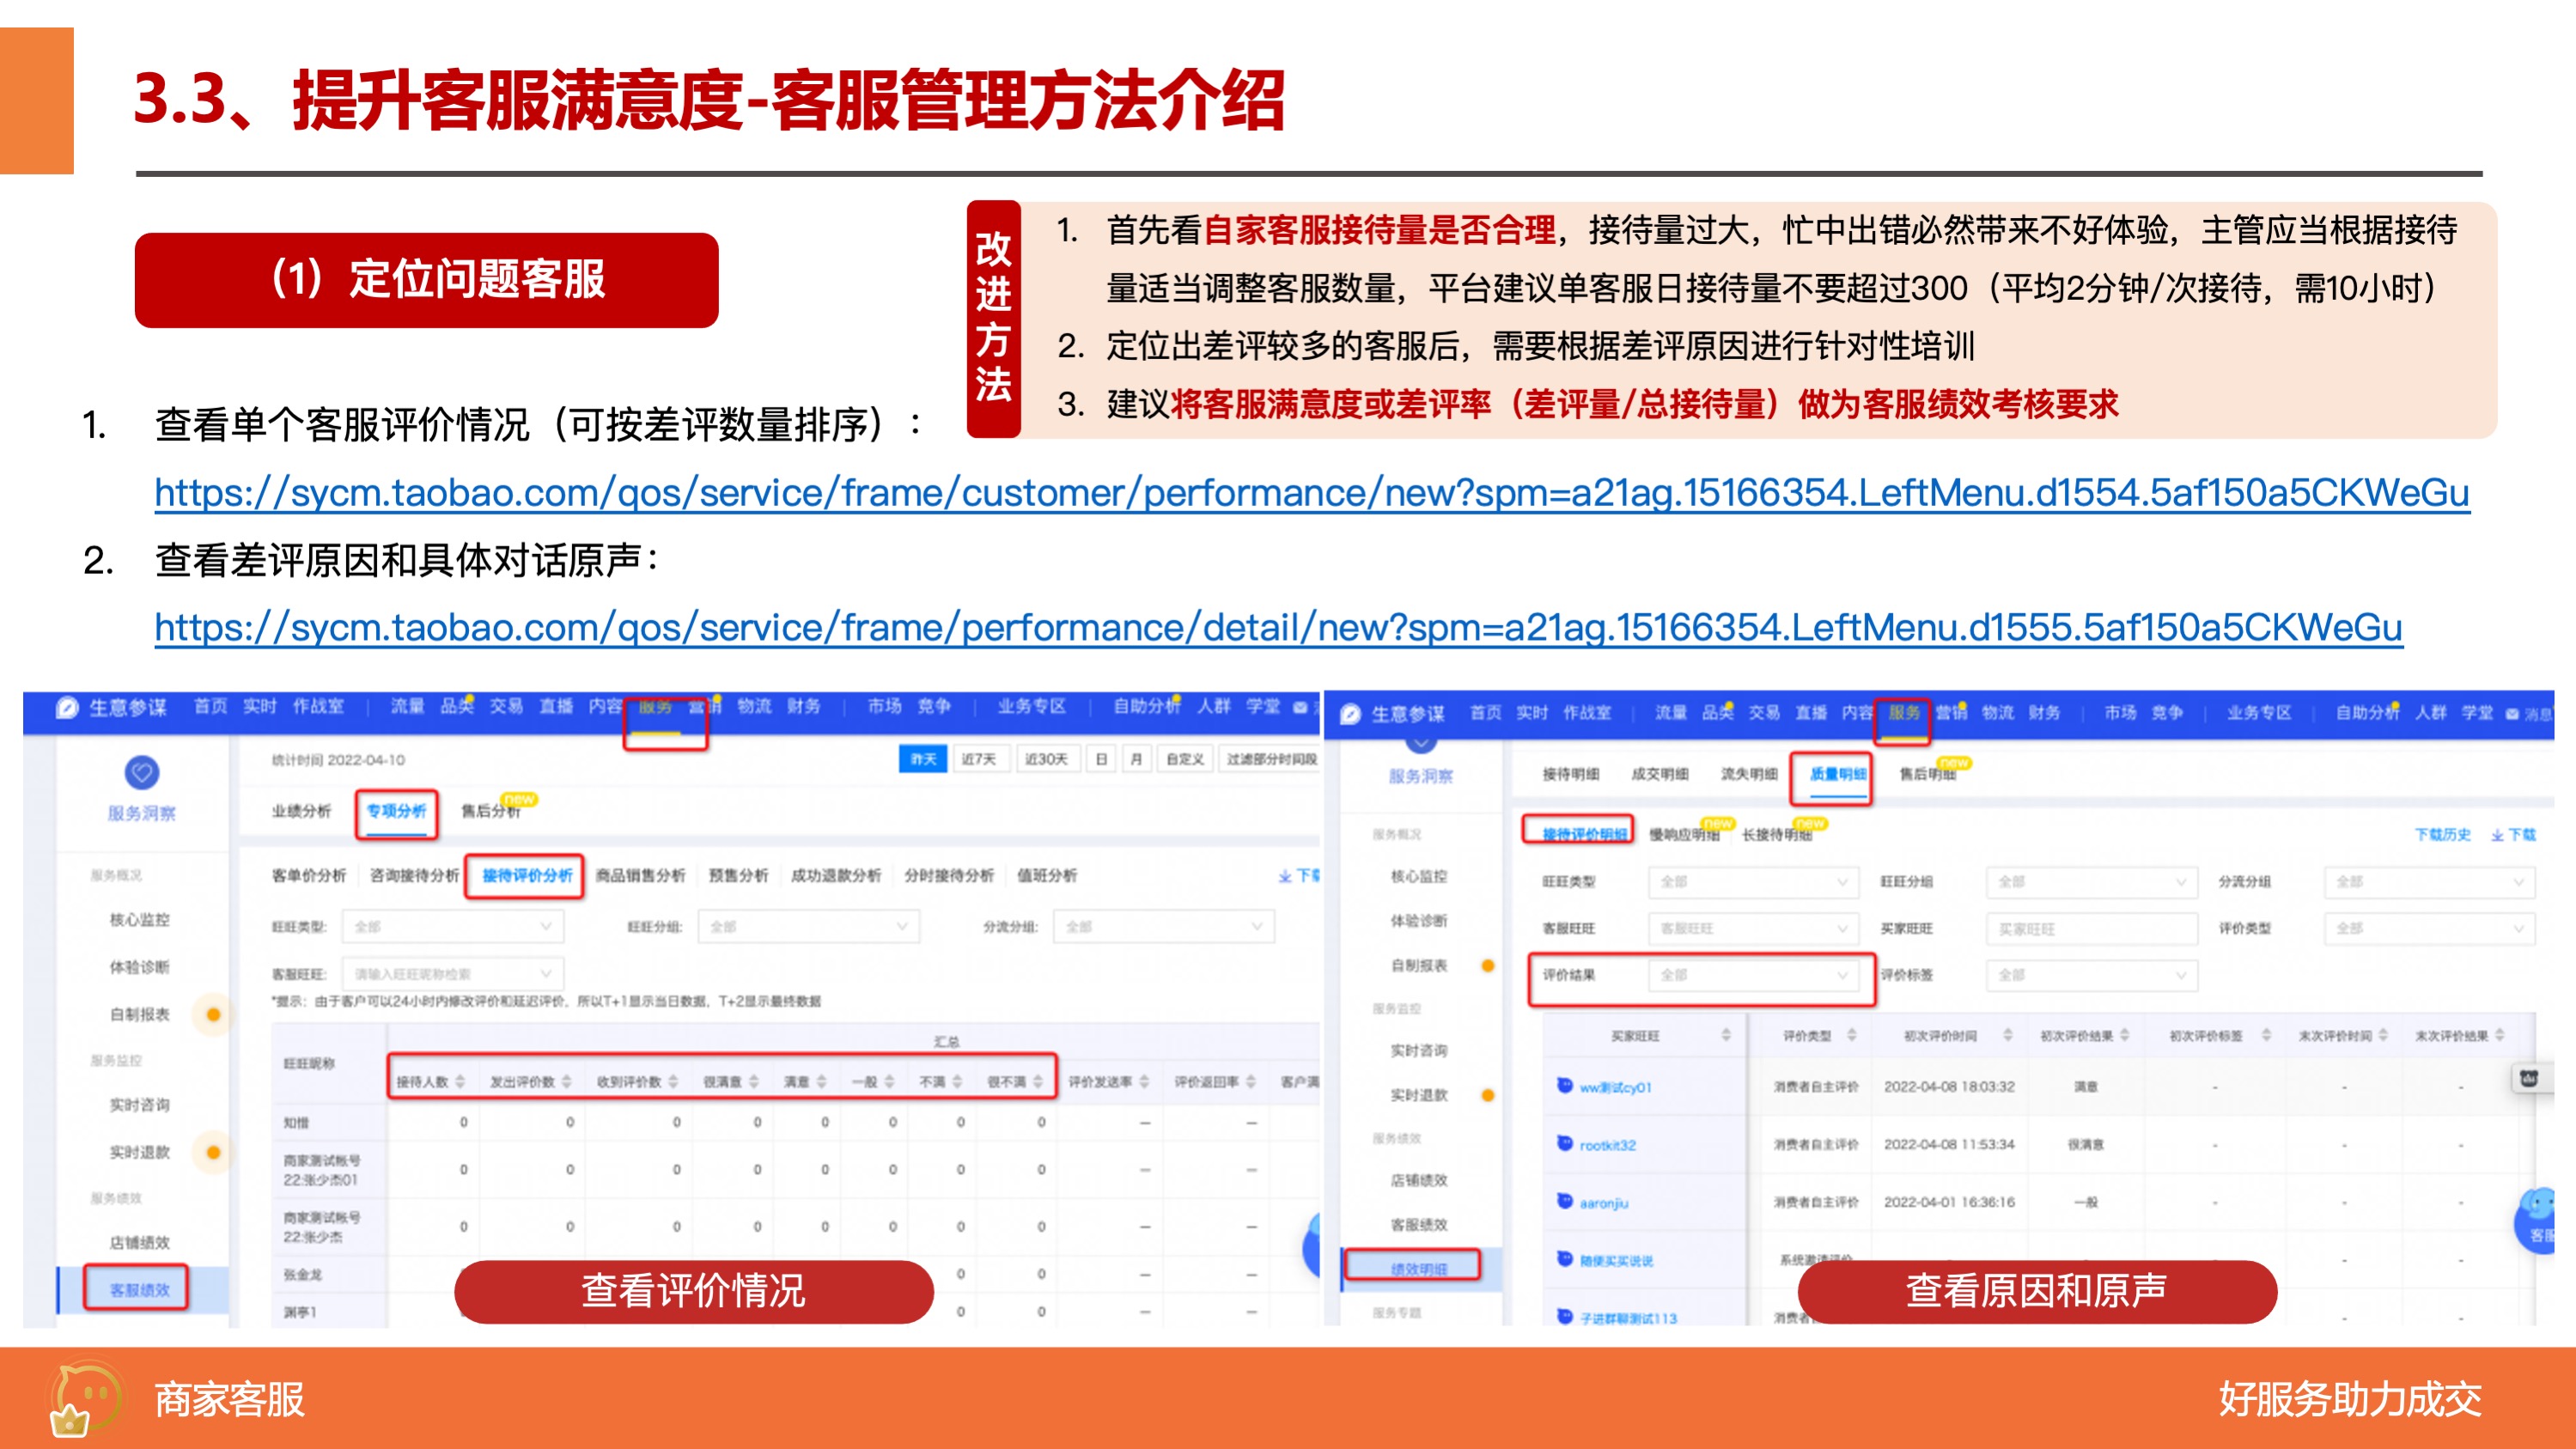This screenshot has width=2576, height=1449.
Task: Open 旺旺分组 dropdown in left screenshot
Action: (x=808, y=927)
